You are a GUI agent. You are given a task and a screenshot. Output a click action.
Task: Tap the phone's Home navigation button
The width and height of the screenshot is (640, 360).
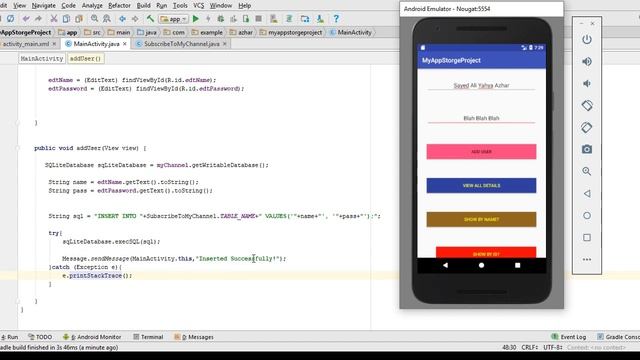click(481, 265)
